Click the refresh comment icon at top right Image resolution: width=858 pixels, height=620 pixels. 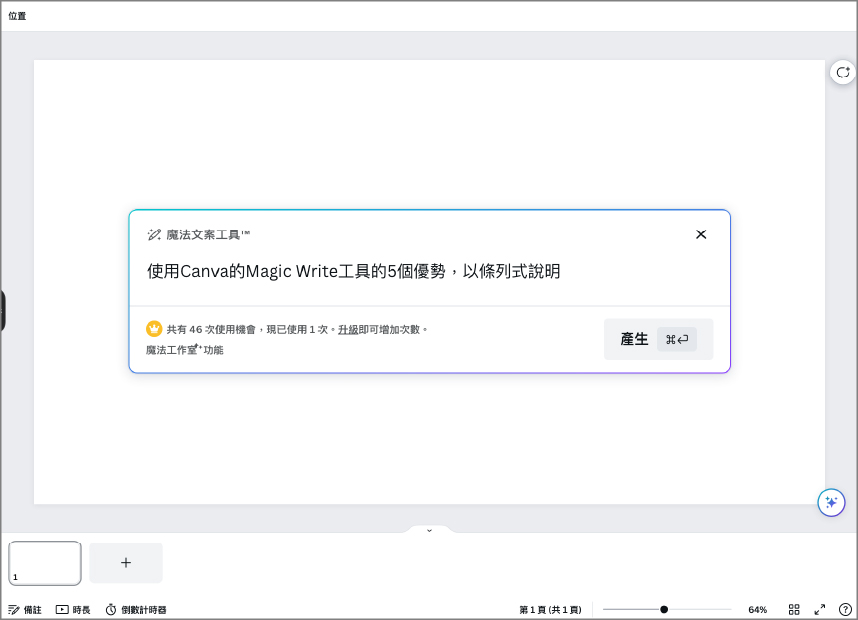843,72
